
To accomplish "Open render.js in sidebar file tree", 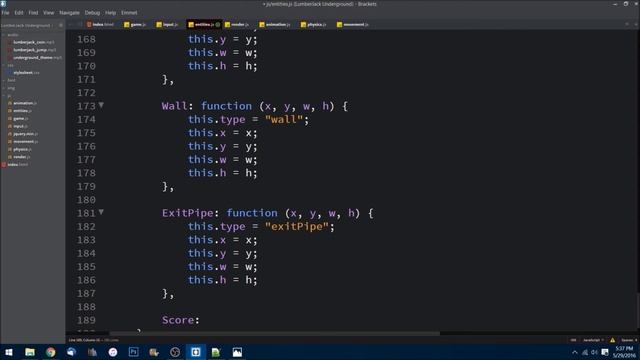I will point(22,157).
